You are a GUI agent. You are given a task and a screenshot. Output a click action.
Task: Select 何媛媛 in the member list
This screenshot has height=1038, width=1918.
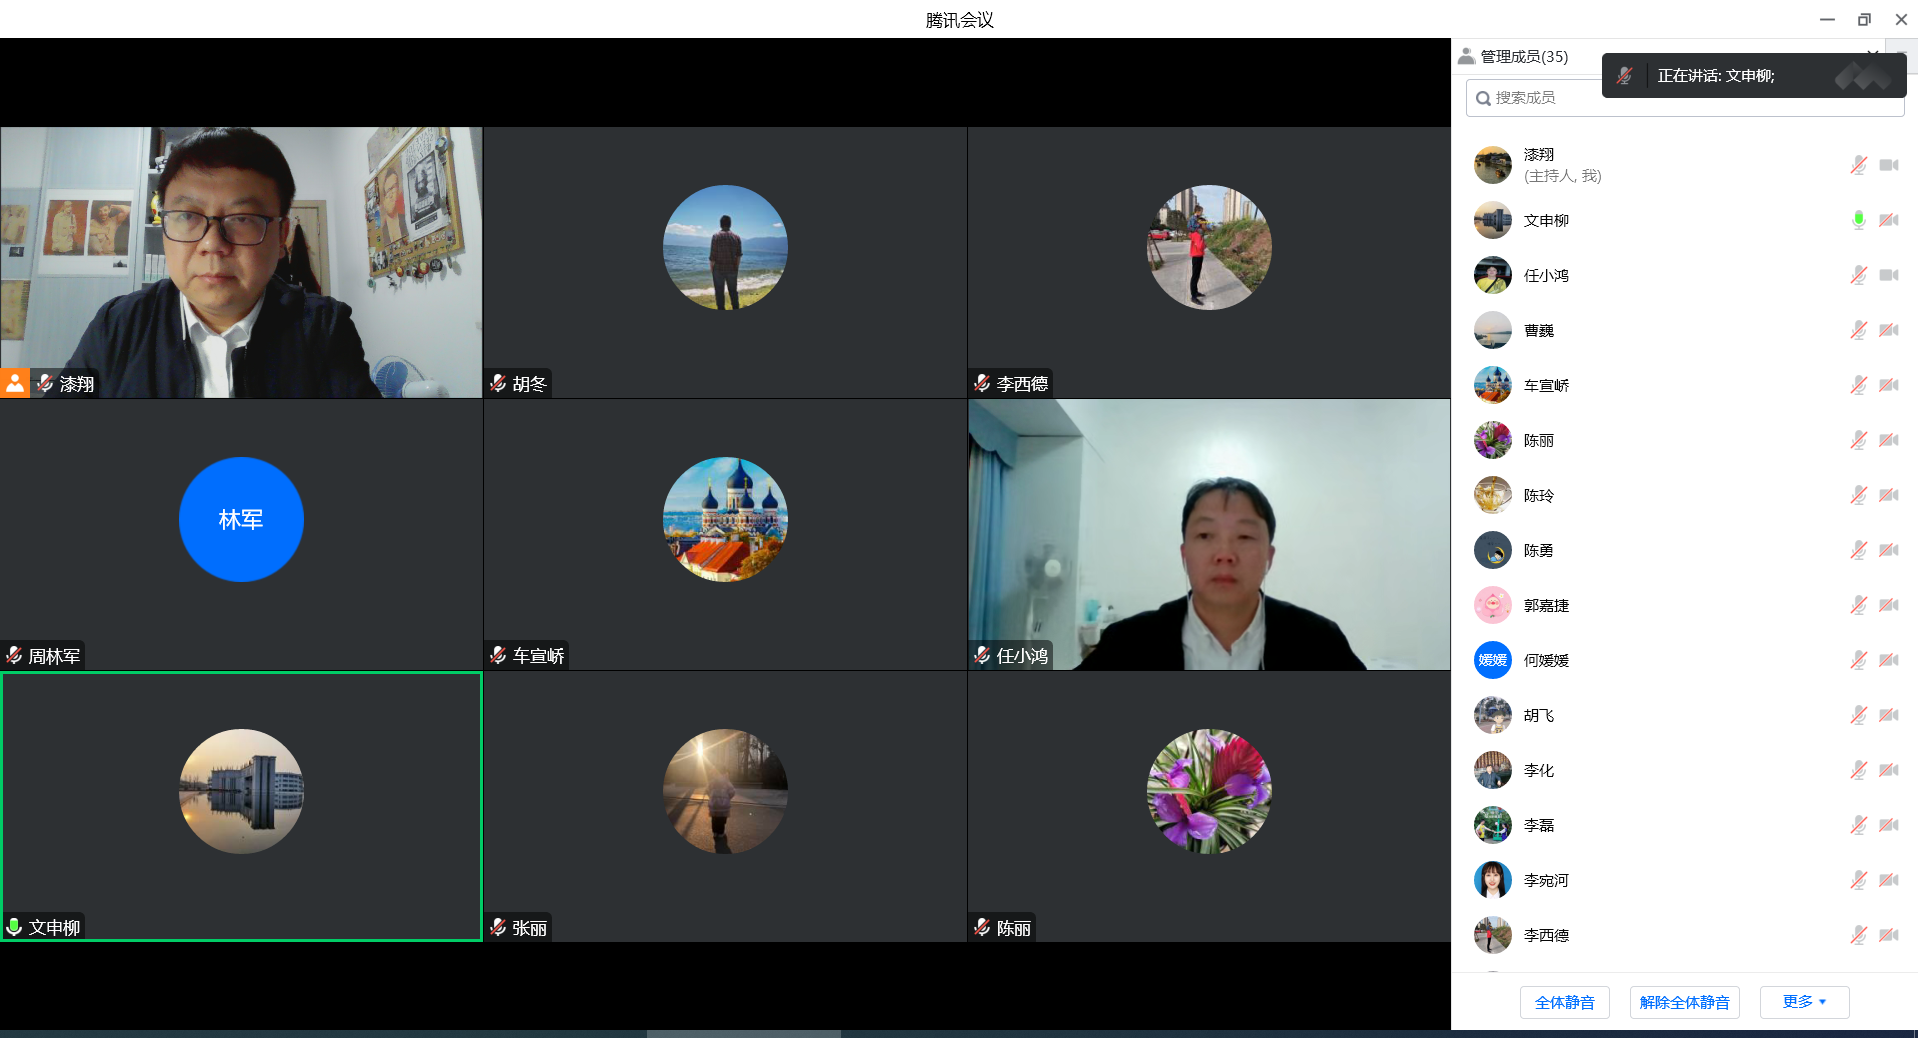[x=1546, y=660]
